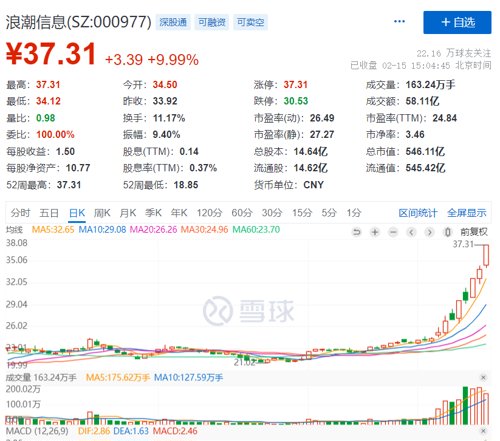This screenshot has height=441, width=500.
Task: Close the volume indicator panel
Action: [x=483, y=378]
